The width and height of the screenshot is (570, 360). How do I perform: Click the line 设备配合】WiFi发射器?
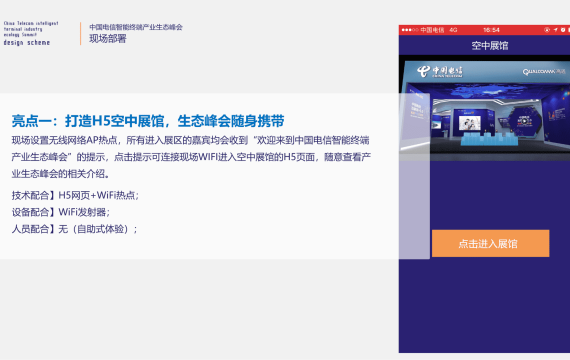pyautogui.click(x=61, y=212)
